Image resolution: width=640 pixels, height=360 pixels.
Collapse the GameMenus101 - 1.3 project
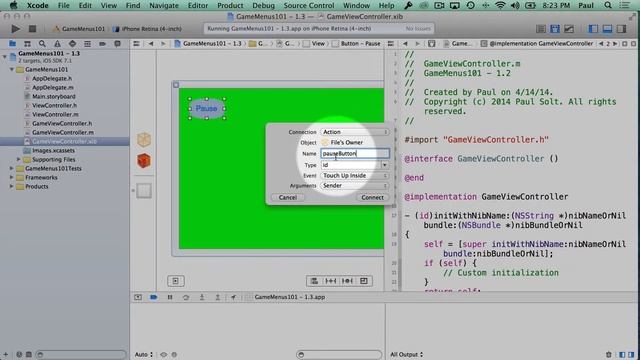point(5,56)
